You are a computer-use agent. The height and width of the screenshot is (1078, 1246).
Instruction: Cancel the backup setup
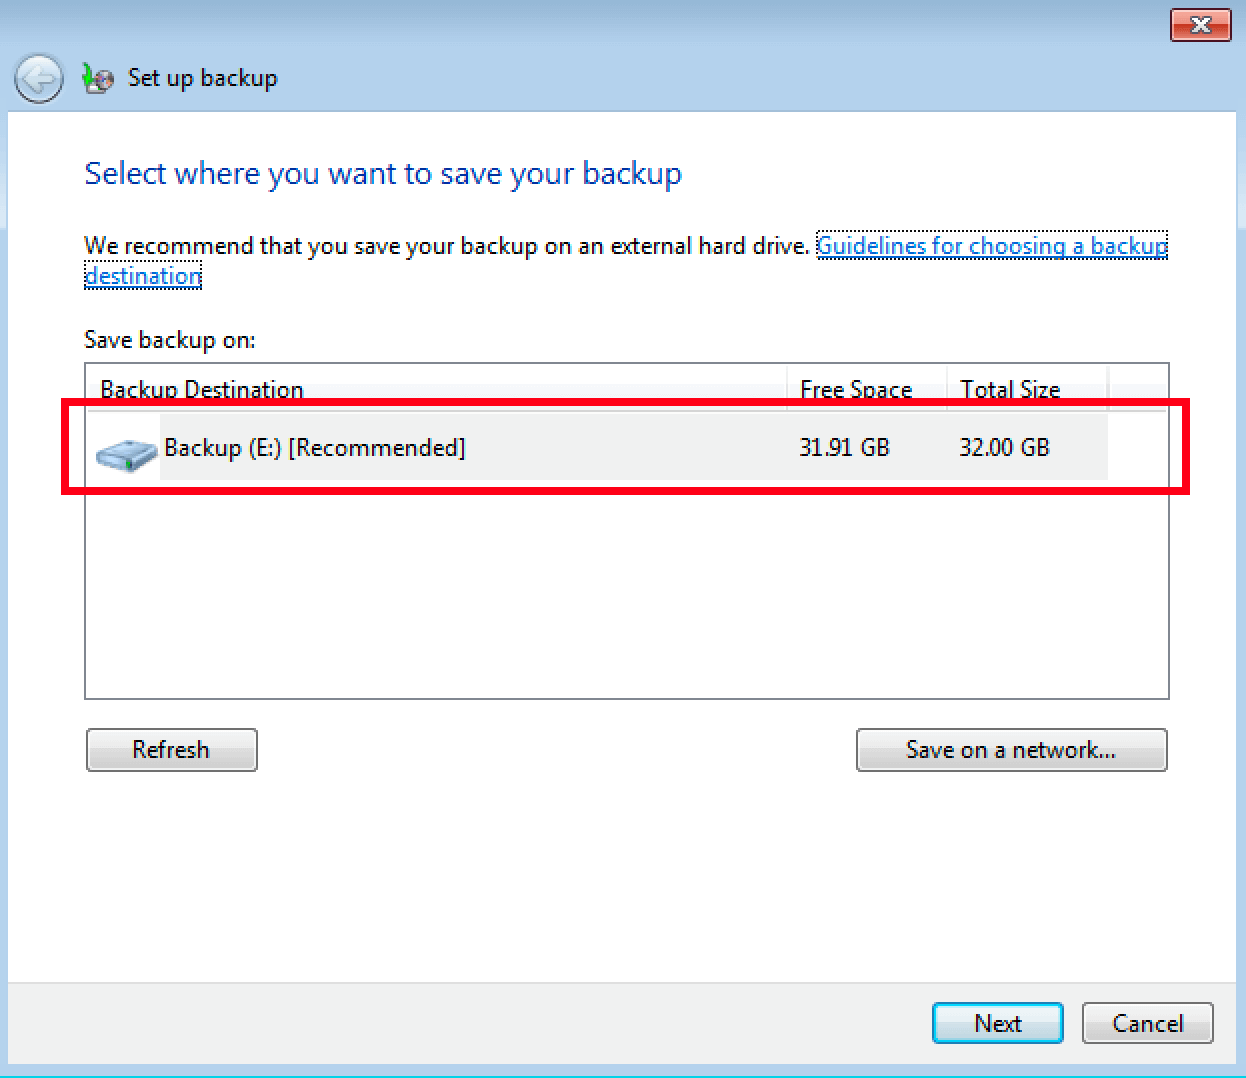tap(1147, 1023)
